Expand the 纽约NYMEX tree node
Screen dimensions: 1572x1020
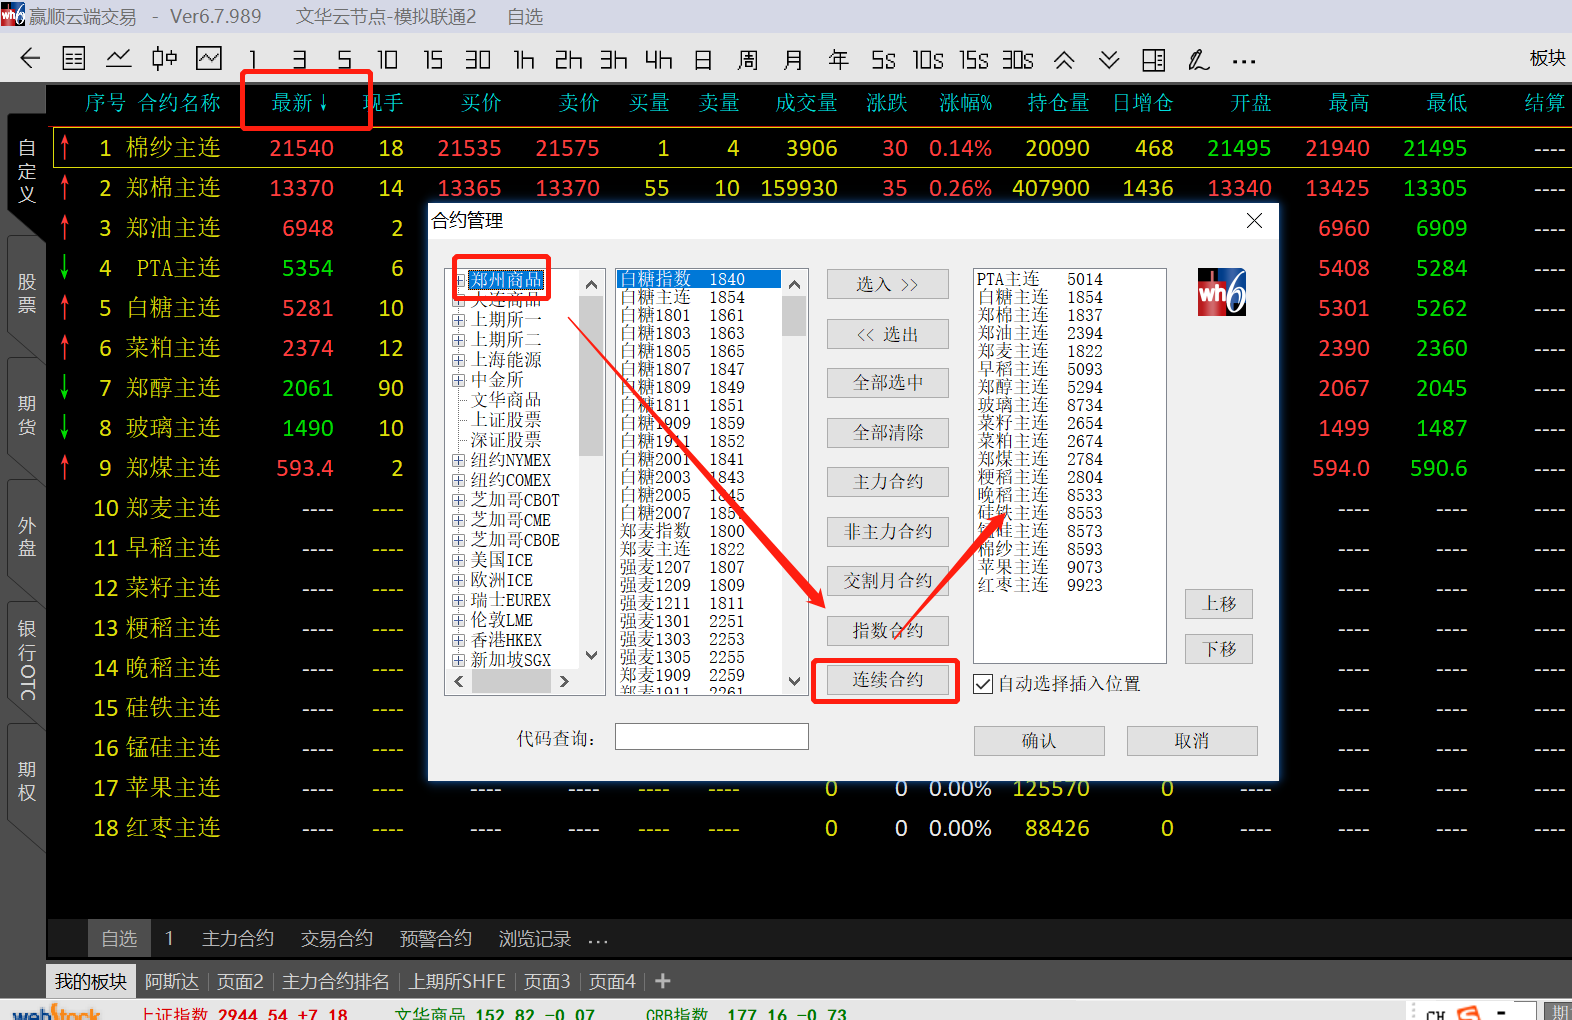point(458,460)
